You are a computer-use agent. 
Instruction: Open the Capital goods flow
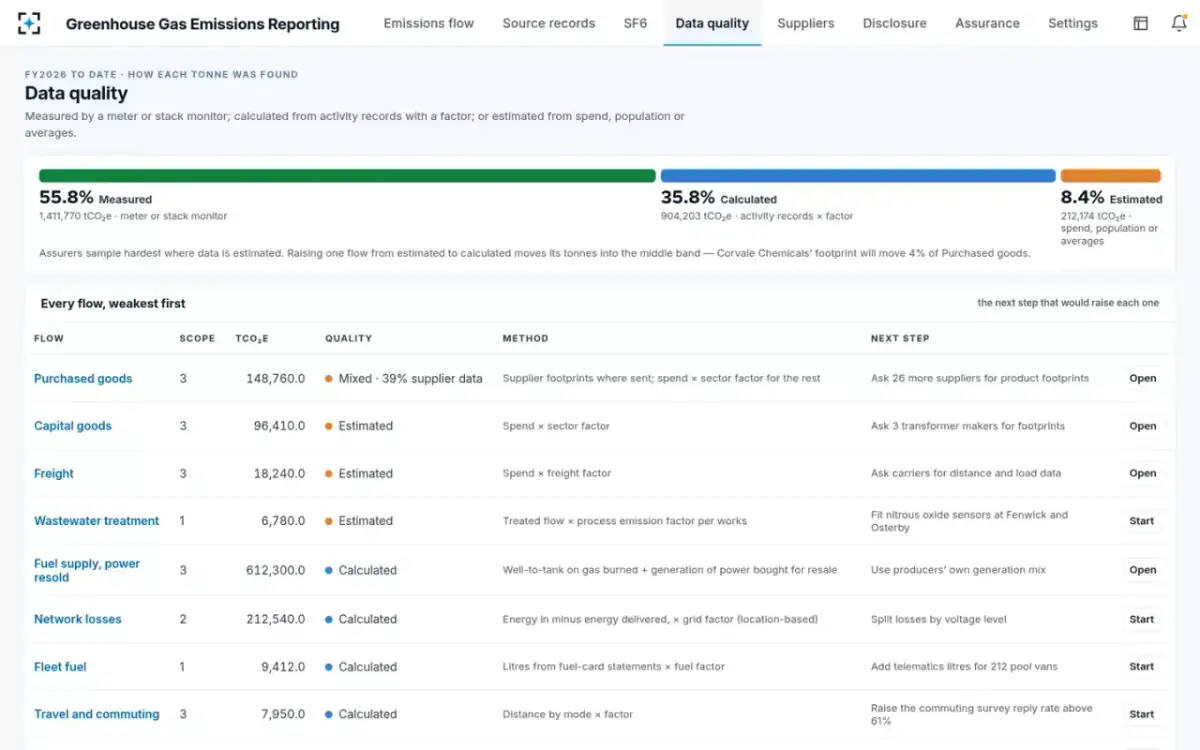(x=73, y=426)
